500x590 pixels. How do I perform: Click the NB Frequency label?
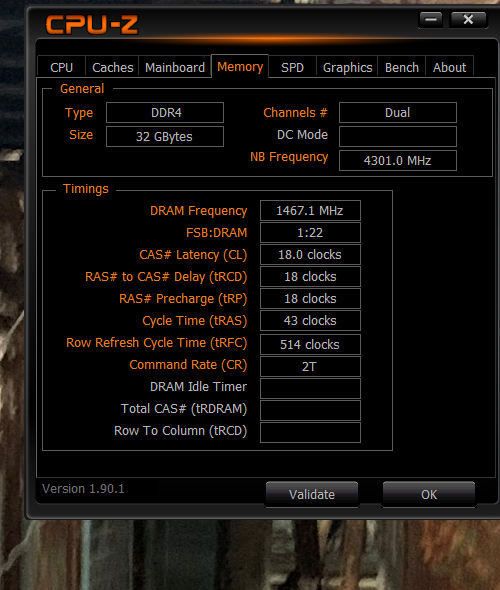click(289, 157)
